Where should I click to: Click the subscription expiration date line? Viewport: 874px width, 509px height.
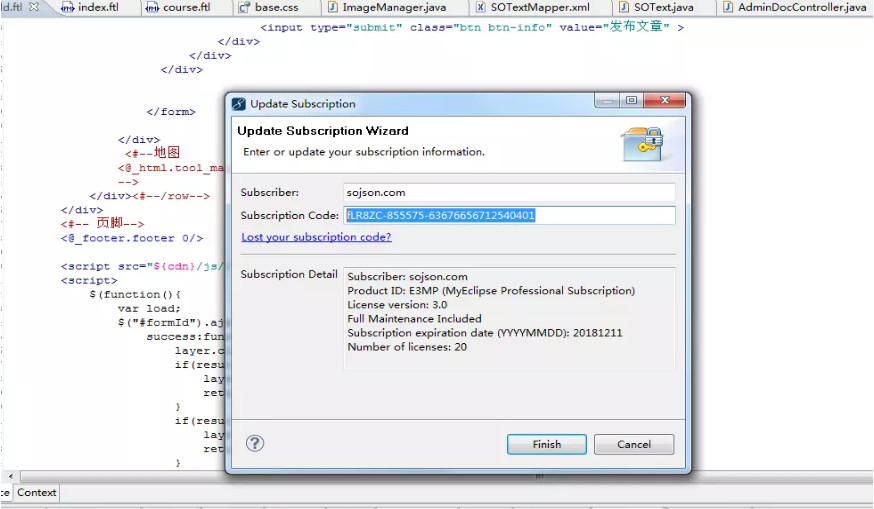click(x=484, y=333)
